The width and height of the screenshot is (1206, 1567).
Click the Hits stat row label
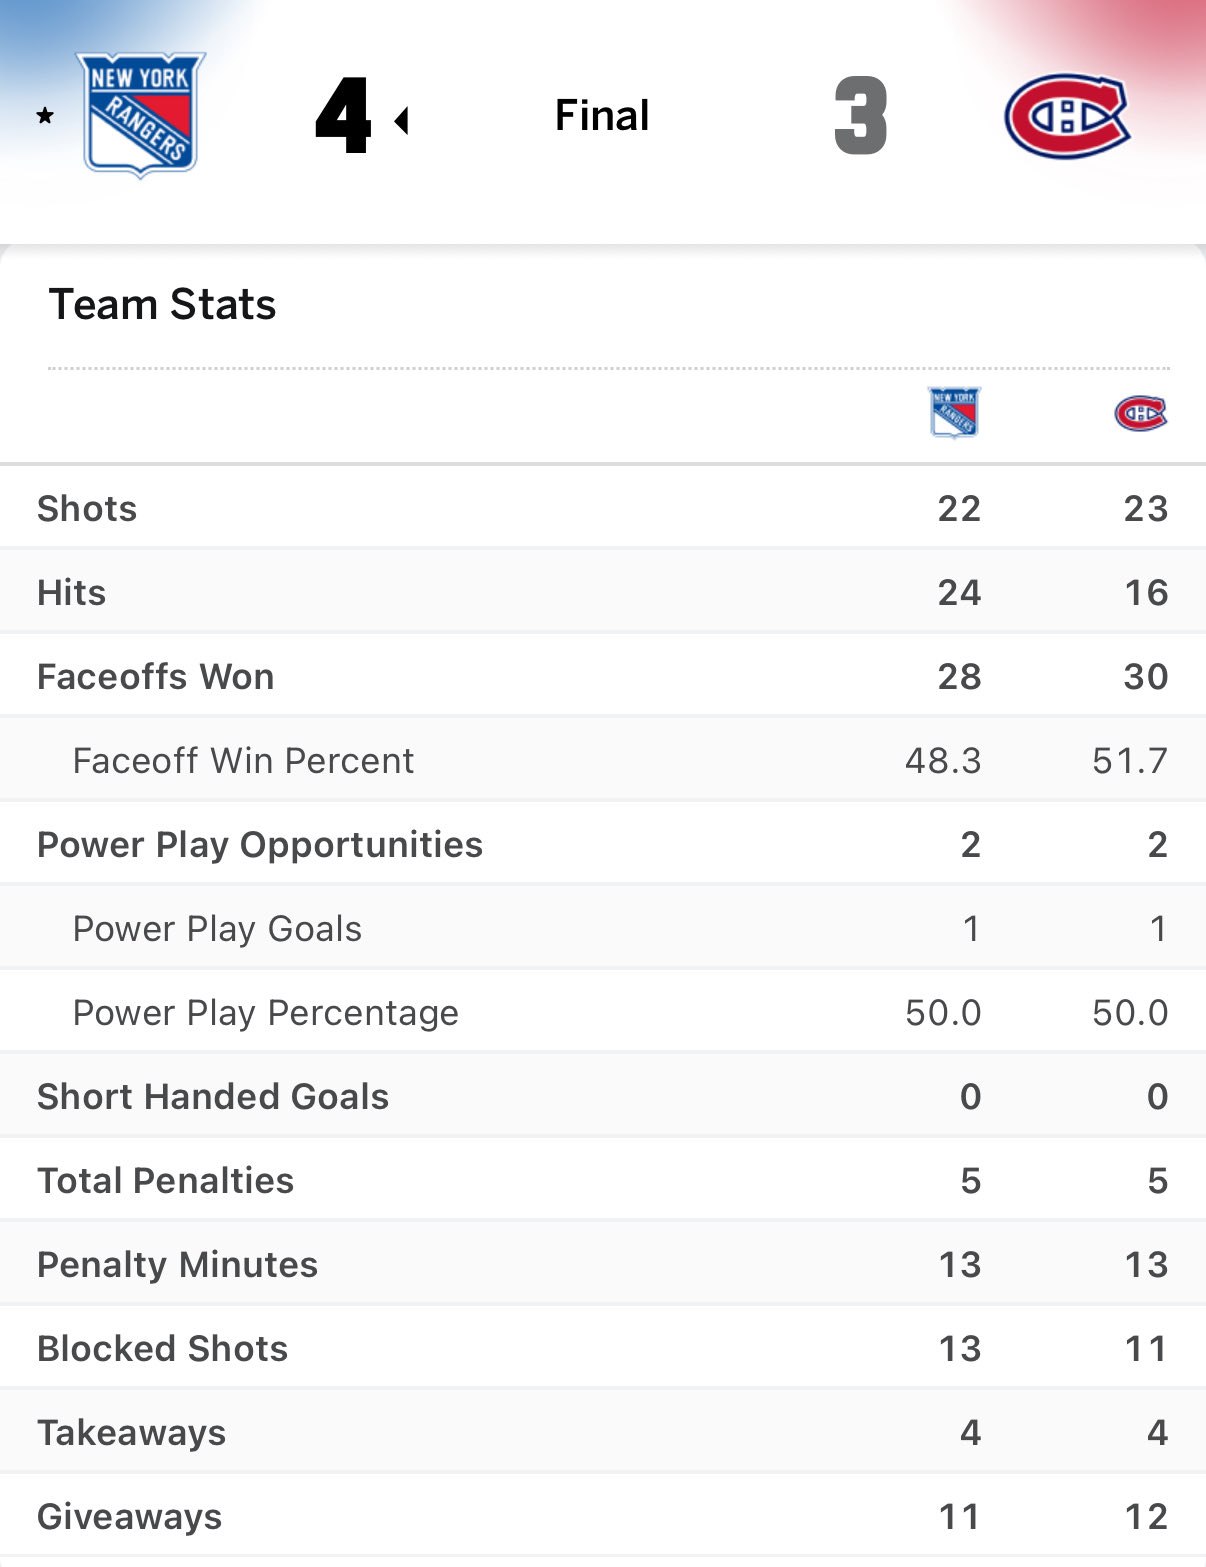[x=71, y=593]
